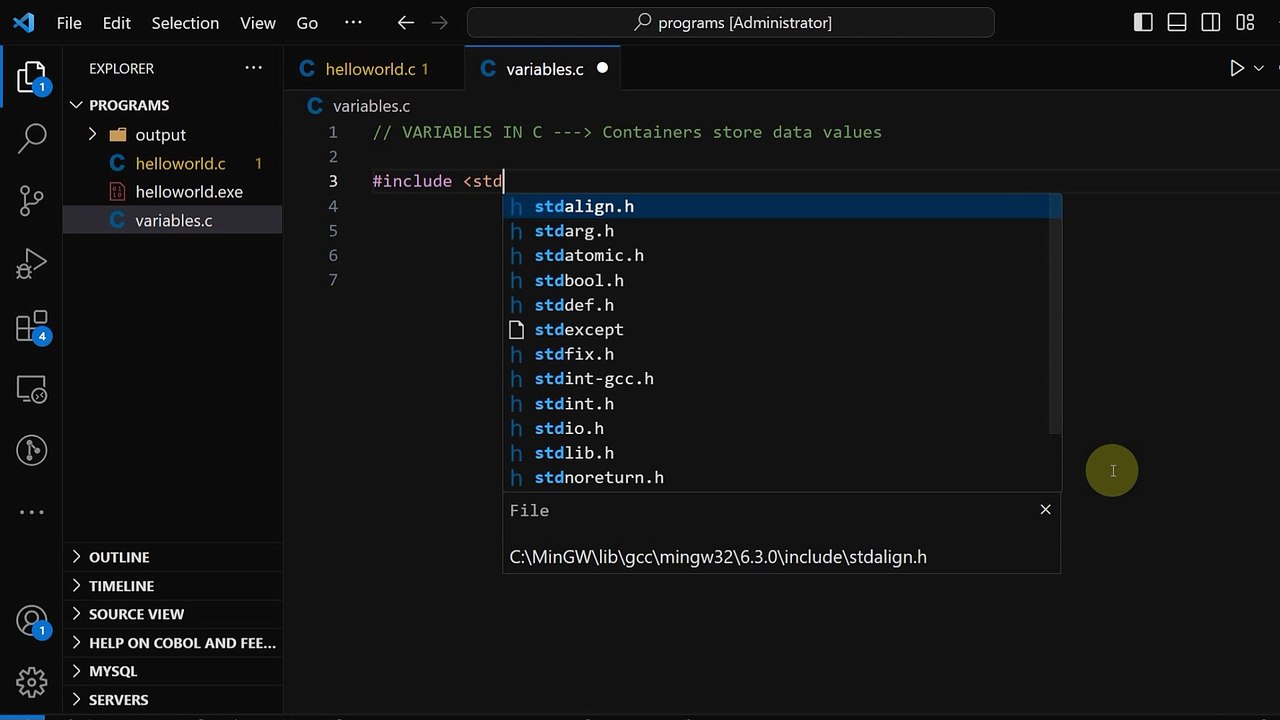This screenshot has height=720, width=1280.
Task: Open the Run and Debug view
Action: pyautogui.click(x=32, y=264)
